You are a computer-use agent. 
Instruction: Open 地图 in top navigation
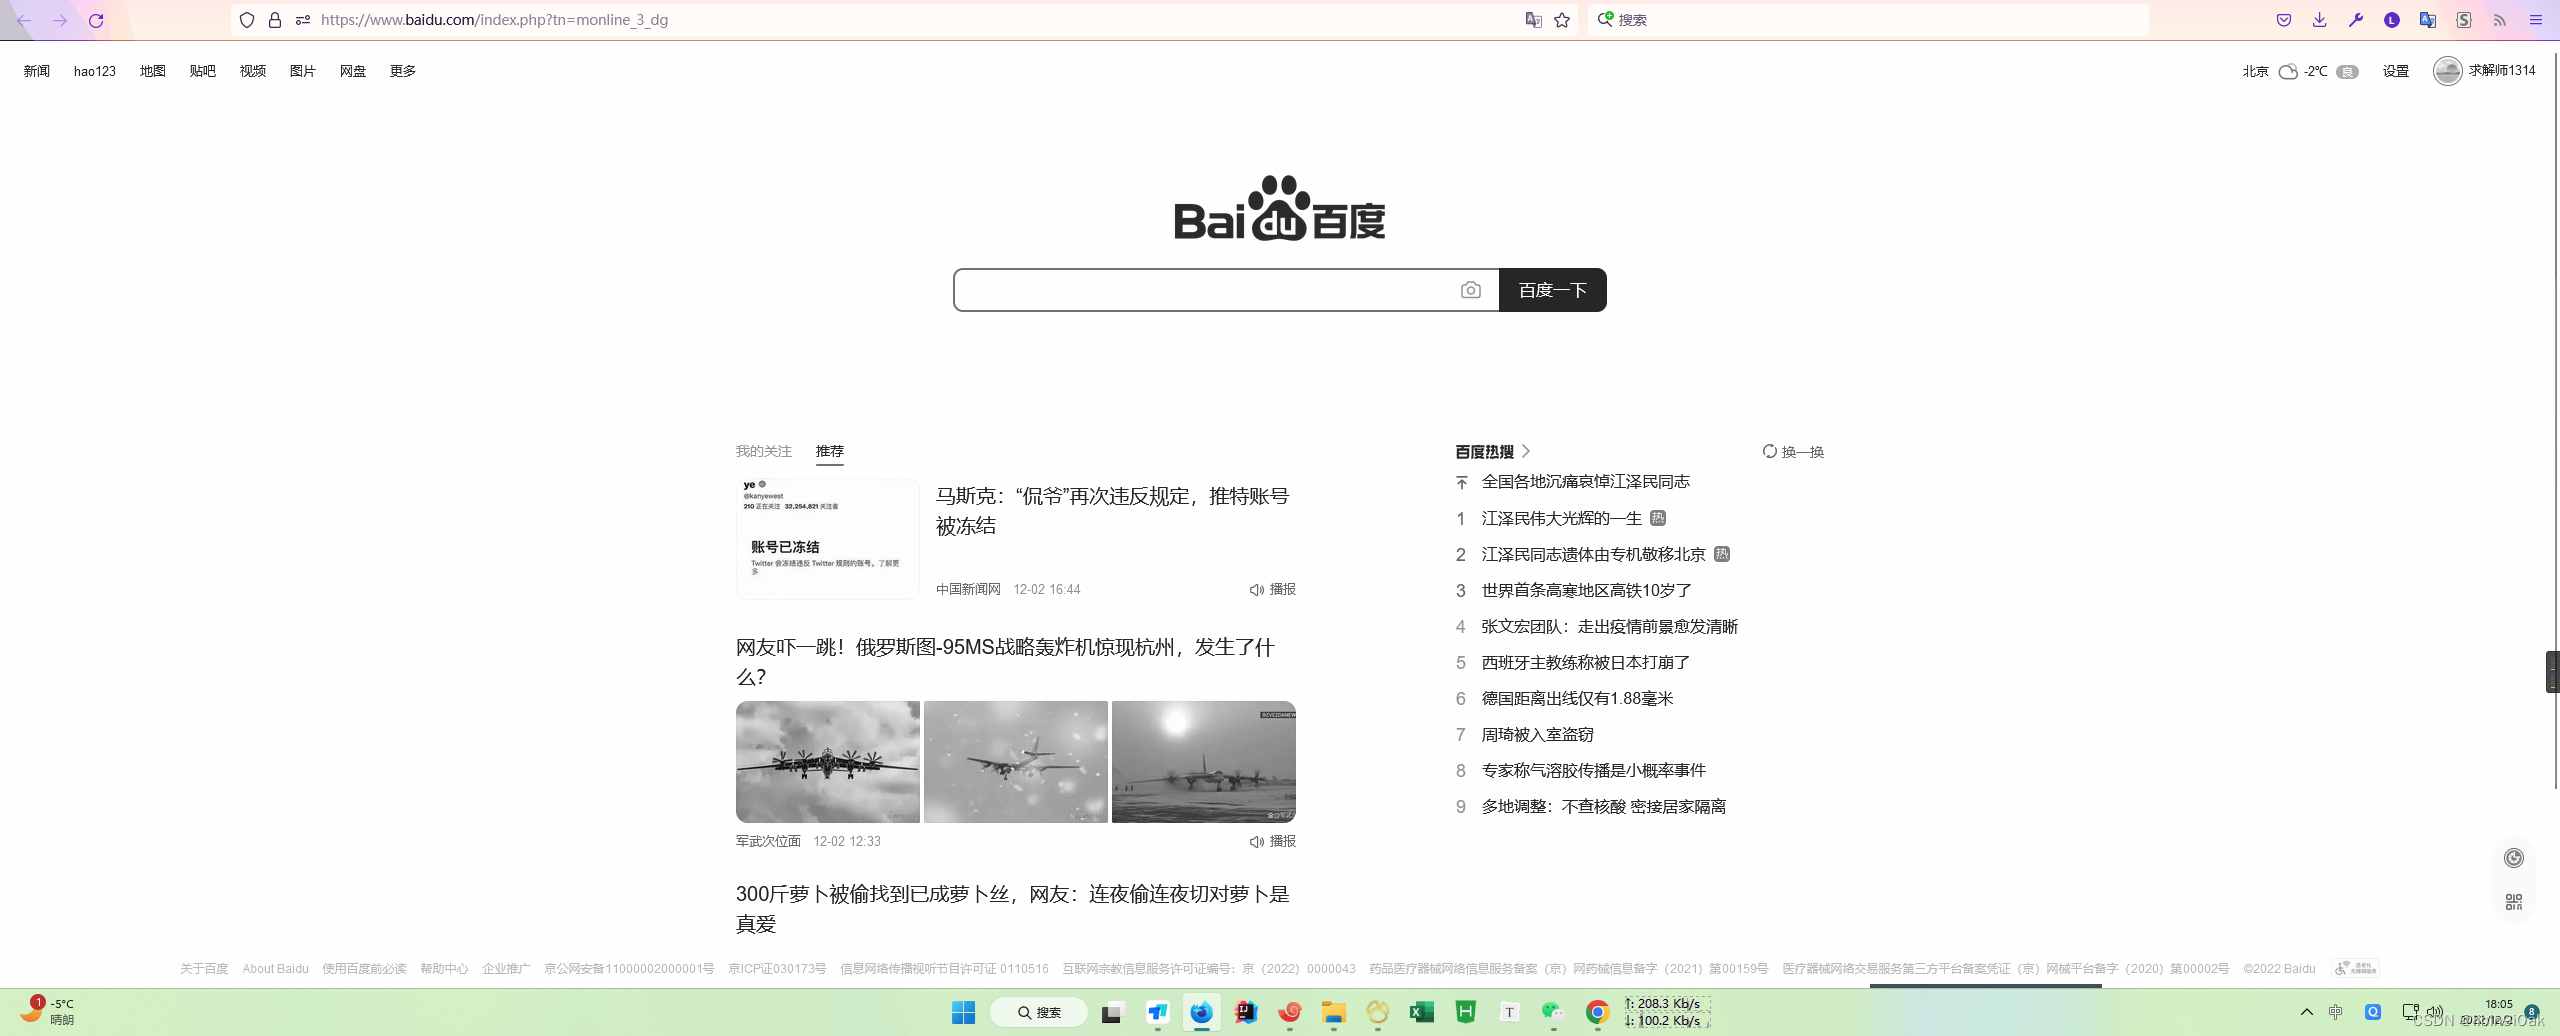[x=153, y=71]
